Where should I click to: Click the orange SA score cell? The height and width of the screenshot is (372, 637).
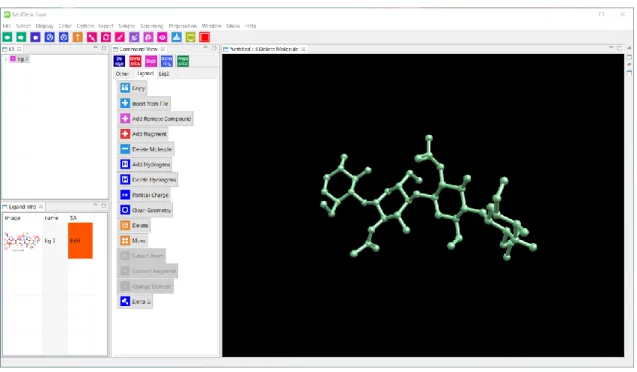click(x=80, y=240)
